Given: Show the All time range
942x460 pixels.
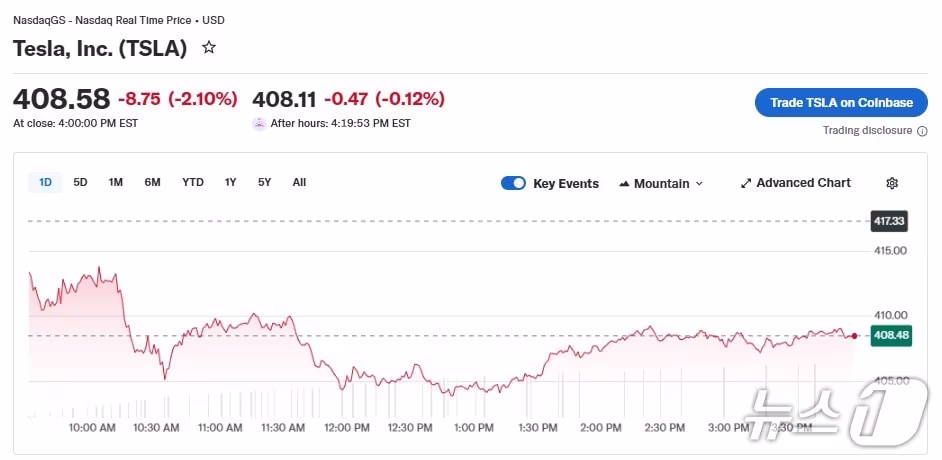Looking at the screenshot, I should tap(299, 182).
